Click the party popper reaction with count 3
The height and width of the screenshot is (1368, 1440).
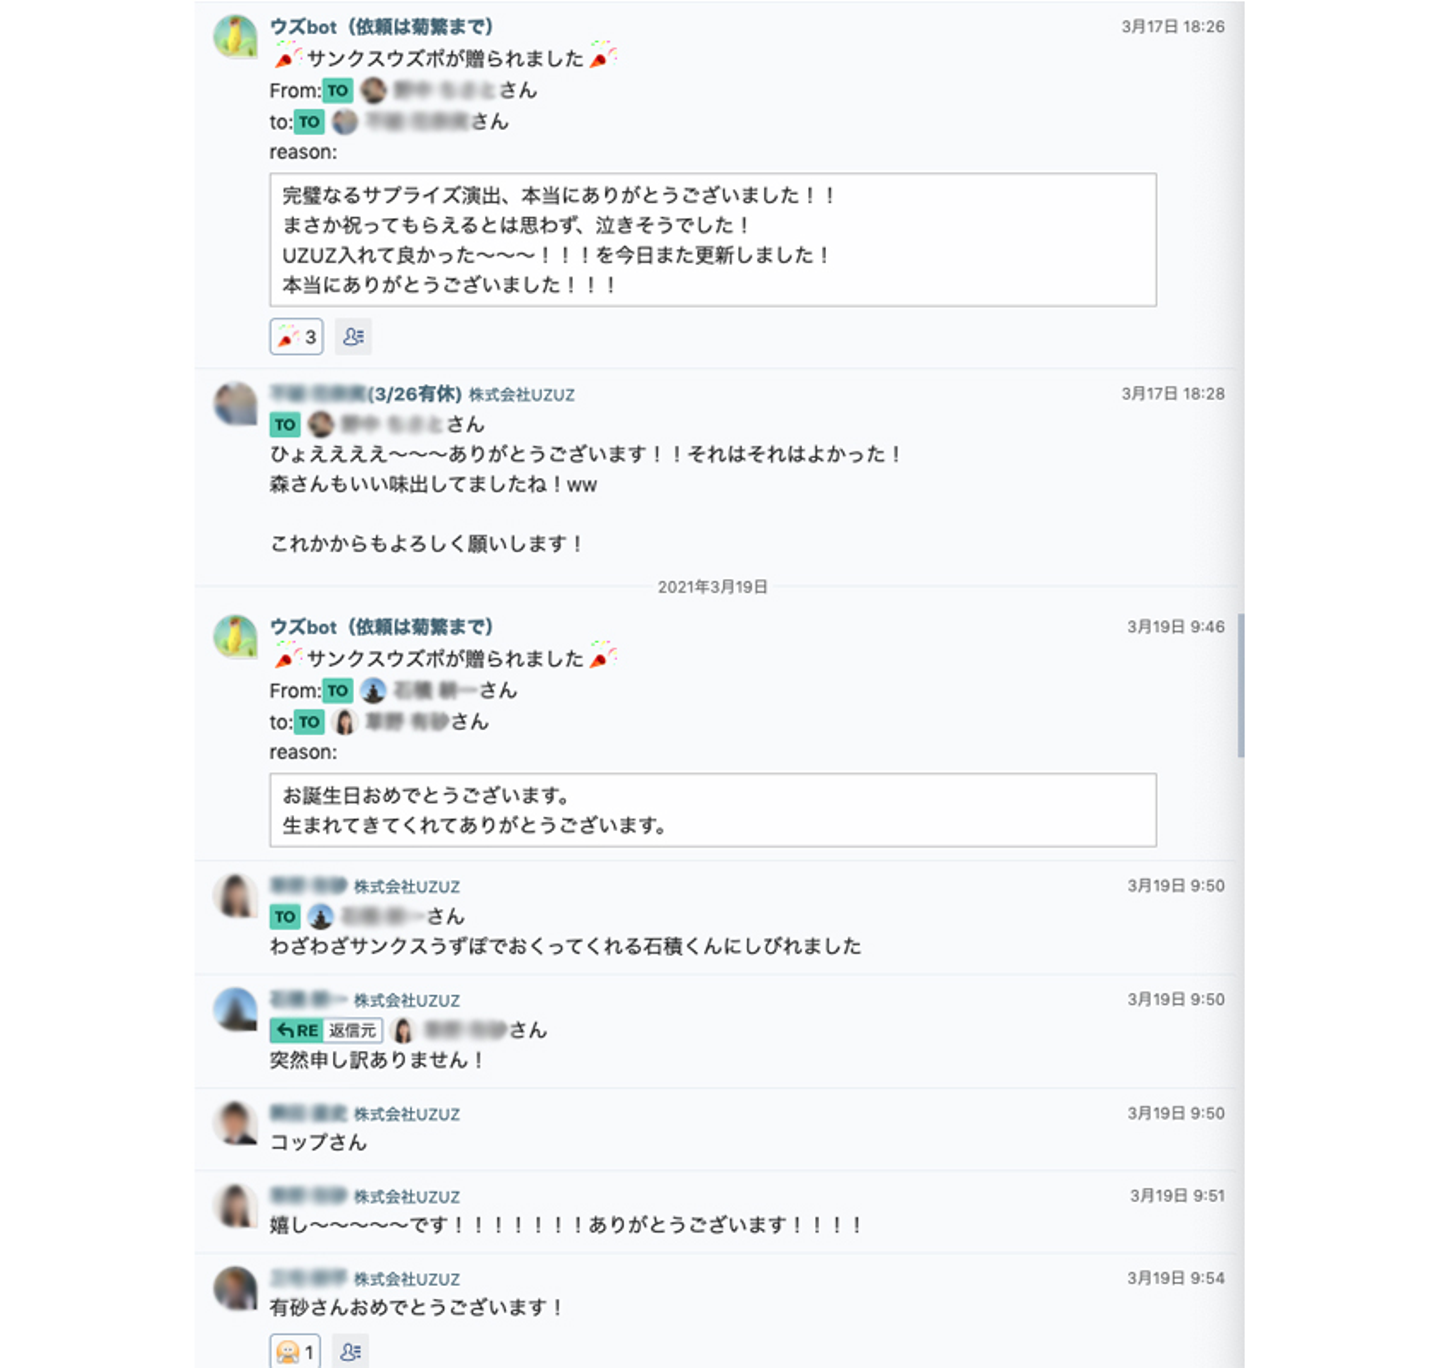pyautogui.click(x=296, y=337)
